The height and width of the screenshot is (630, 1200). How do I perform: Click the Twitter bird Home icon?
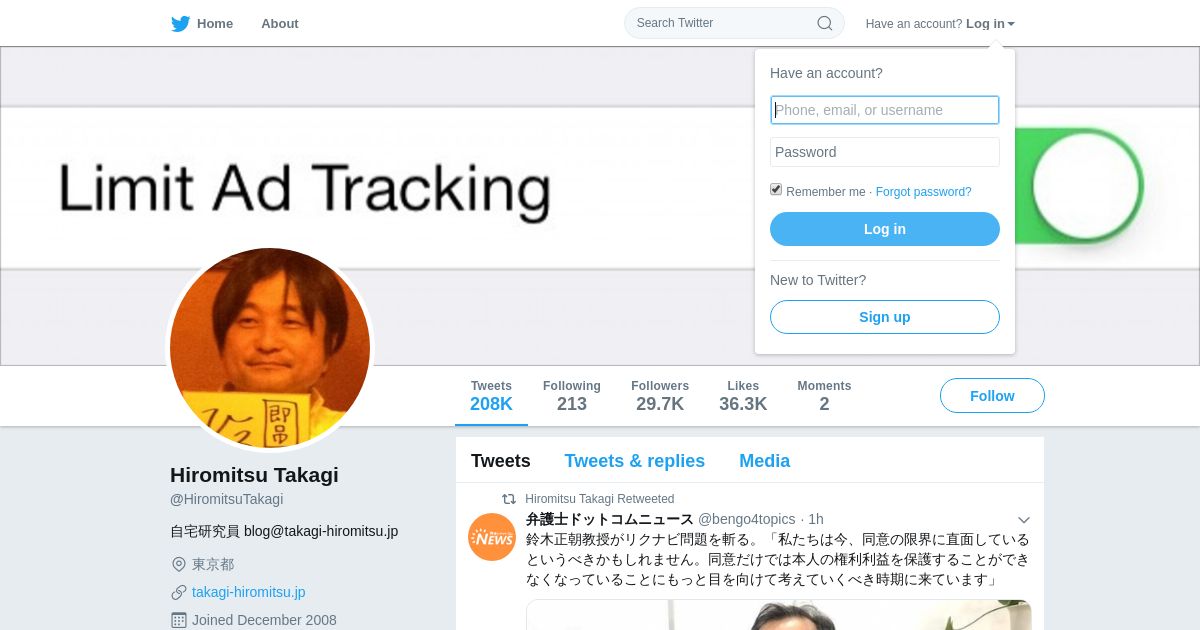click(181, 24)
